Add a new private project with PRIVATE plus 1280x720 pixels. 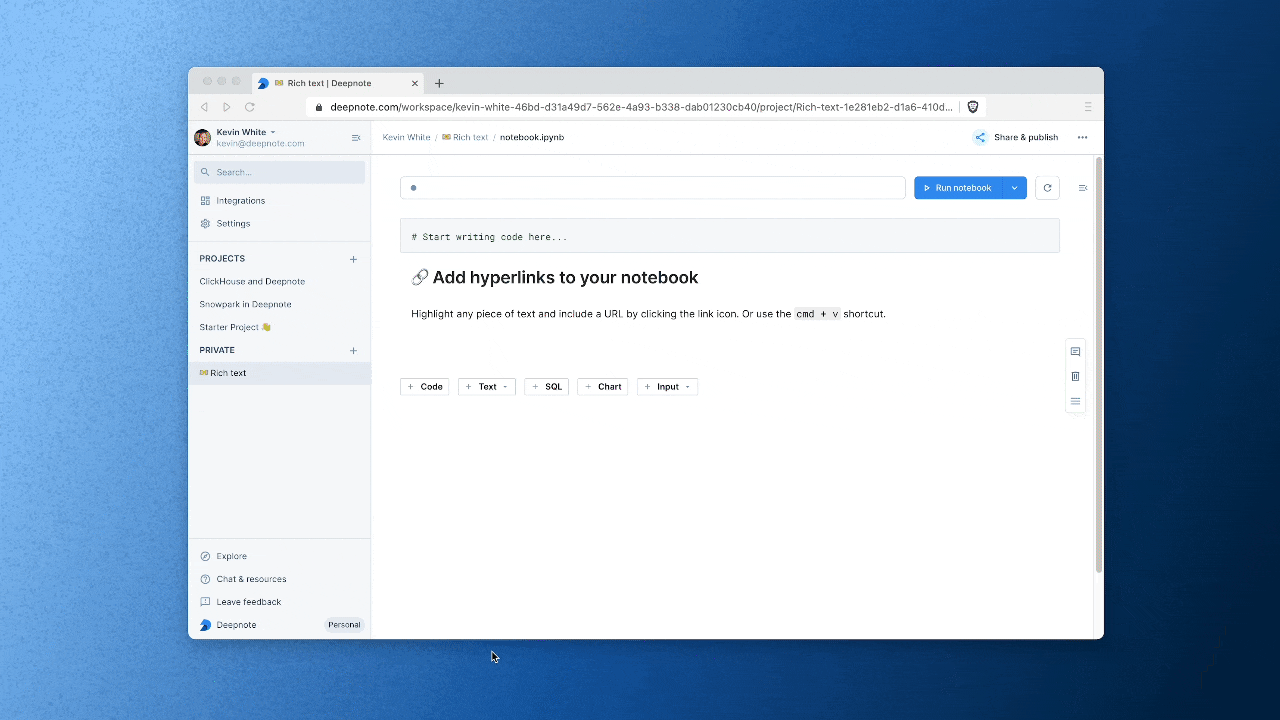pyautogui.click(x=353, y=351)
